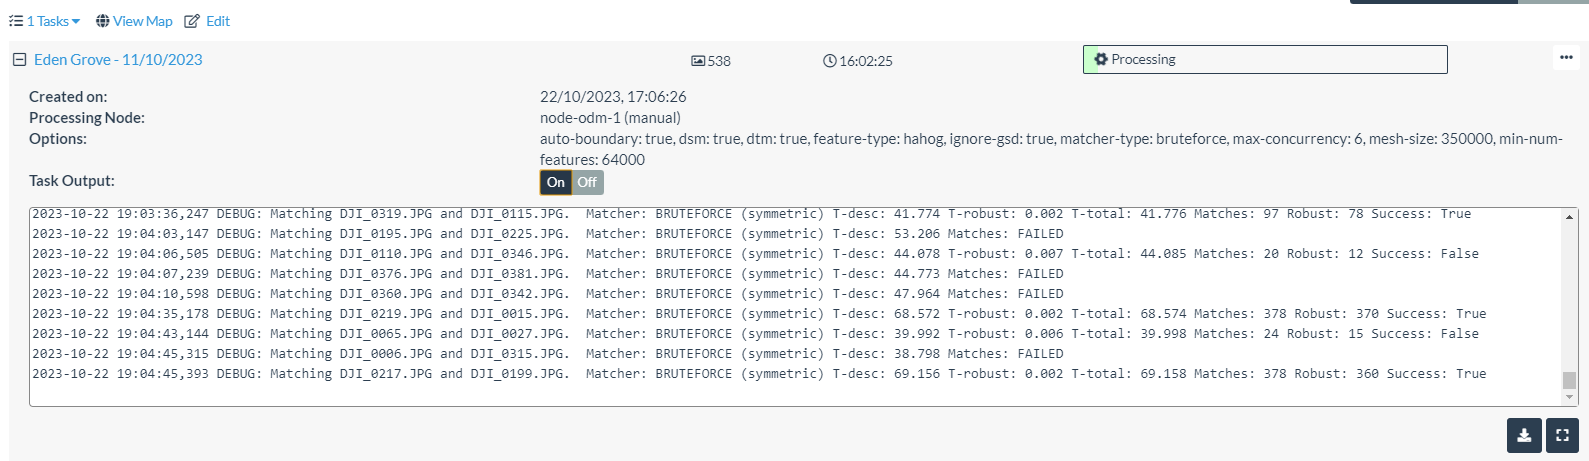Expand the 1 Tasks dropdown caret
The width and height of the screenshot is (1589, 461).
(x=76, y=22)
